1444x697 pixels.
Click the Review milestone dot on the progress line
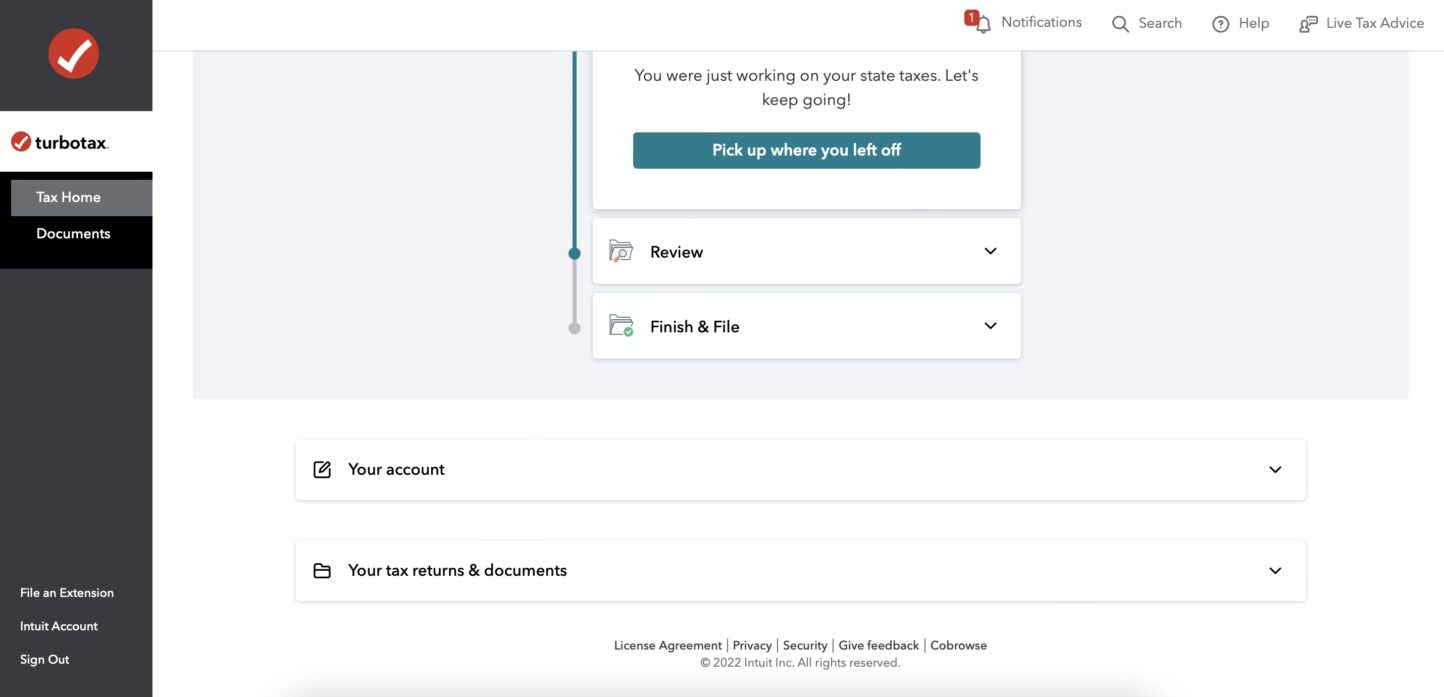coord(575,252)
